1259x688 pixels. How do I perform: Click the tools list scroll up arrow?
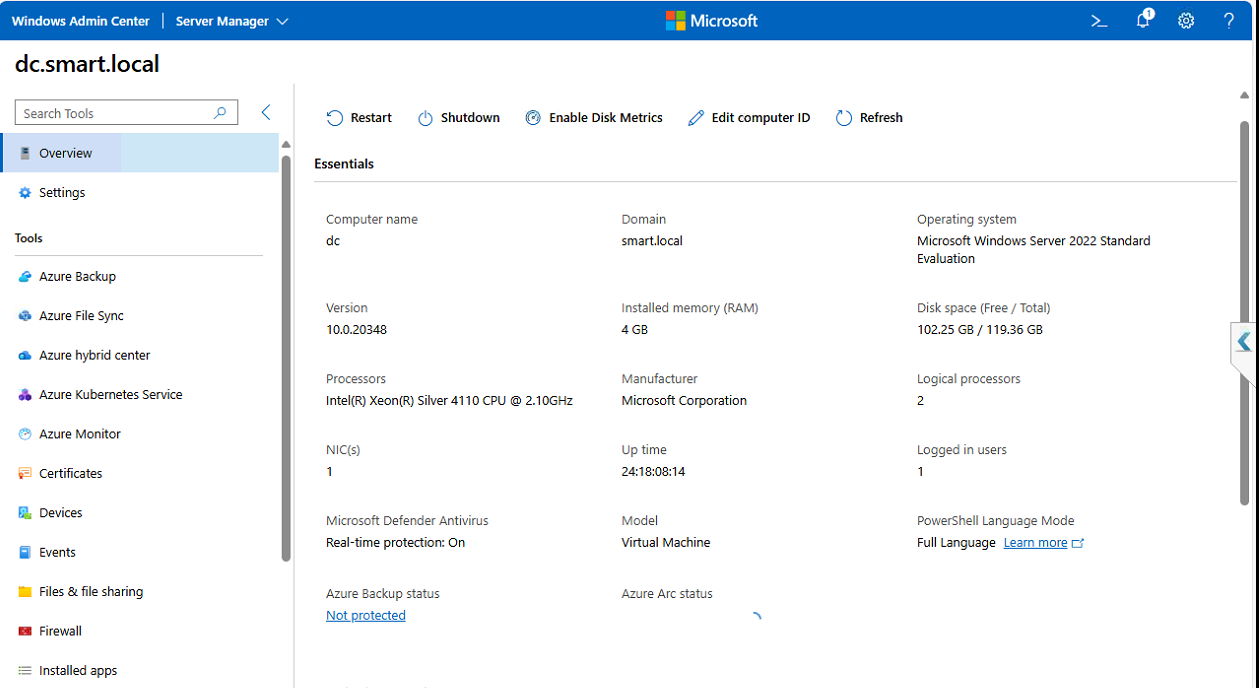click(x=286, y=145)
